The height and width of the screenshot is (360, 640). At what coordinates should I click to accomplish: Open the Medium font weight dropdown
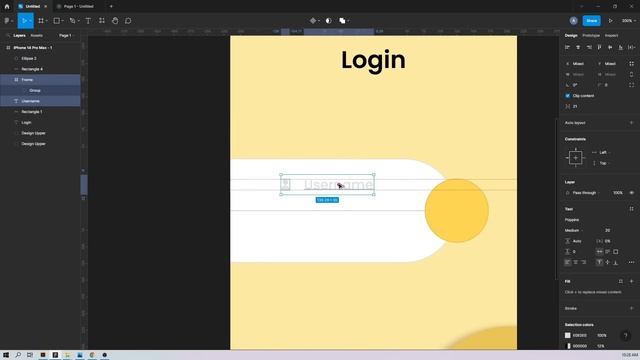[x=574, y=231]
